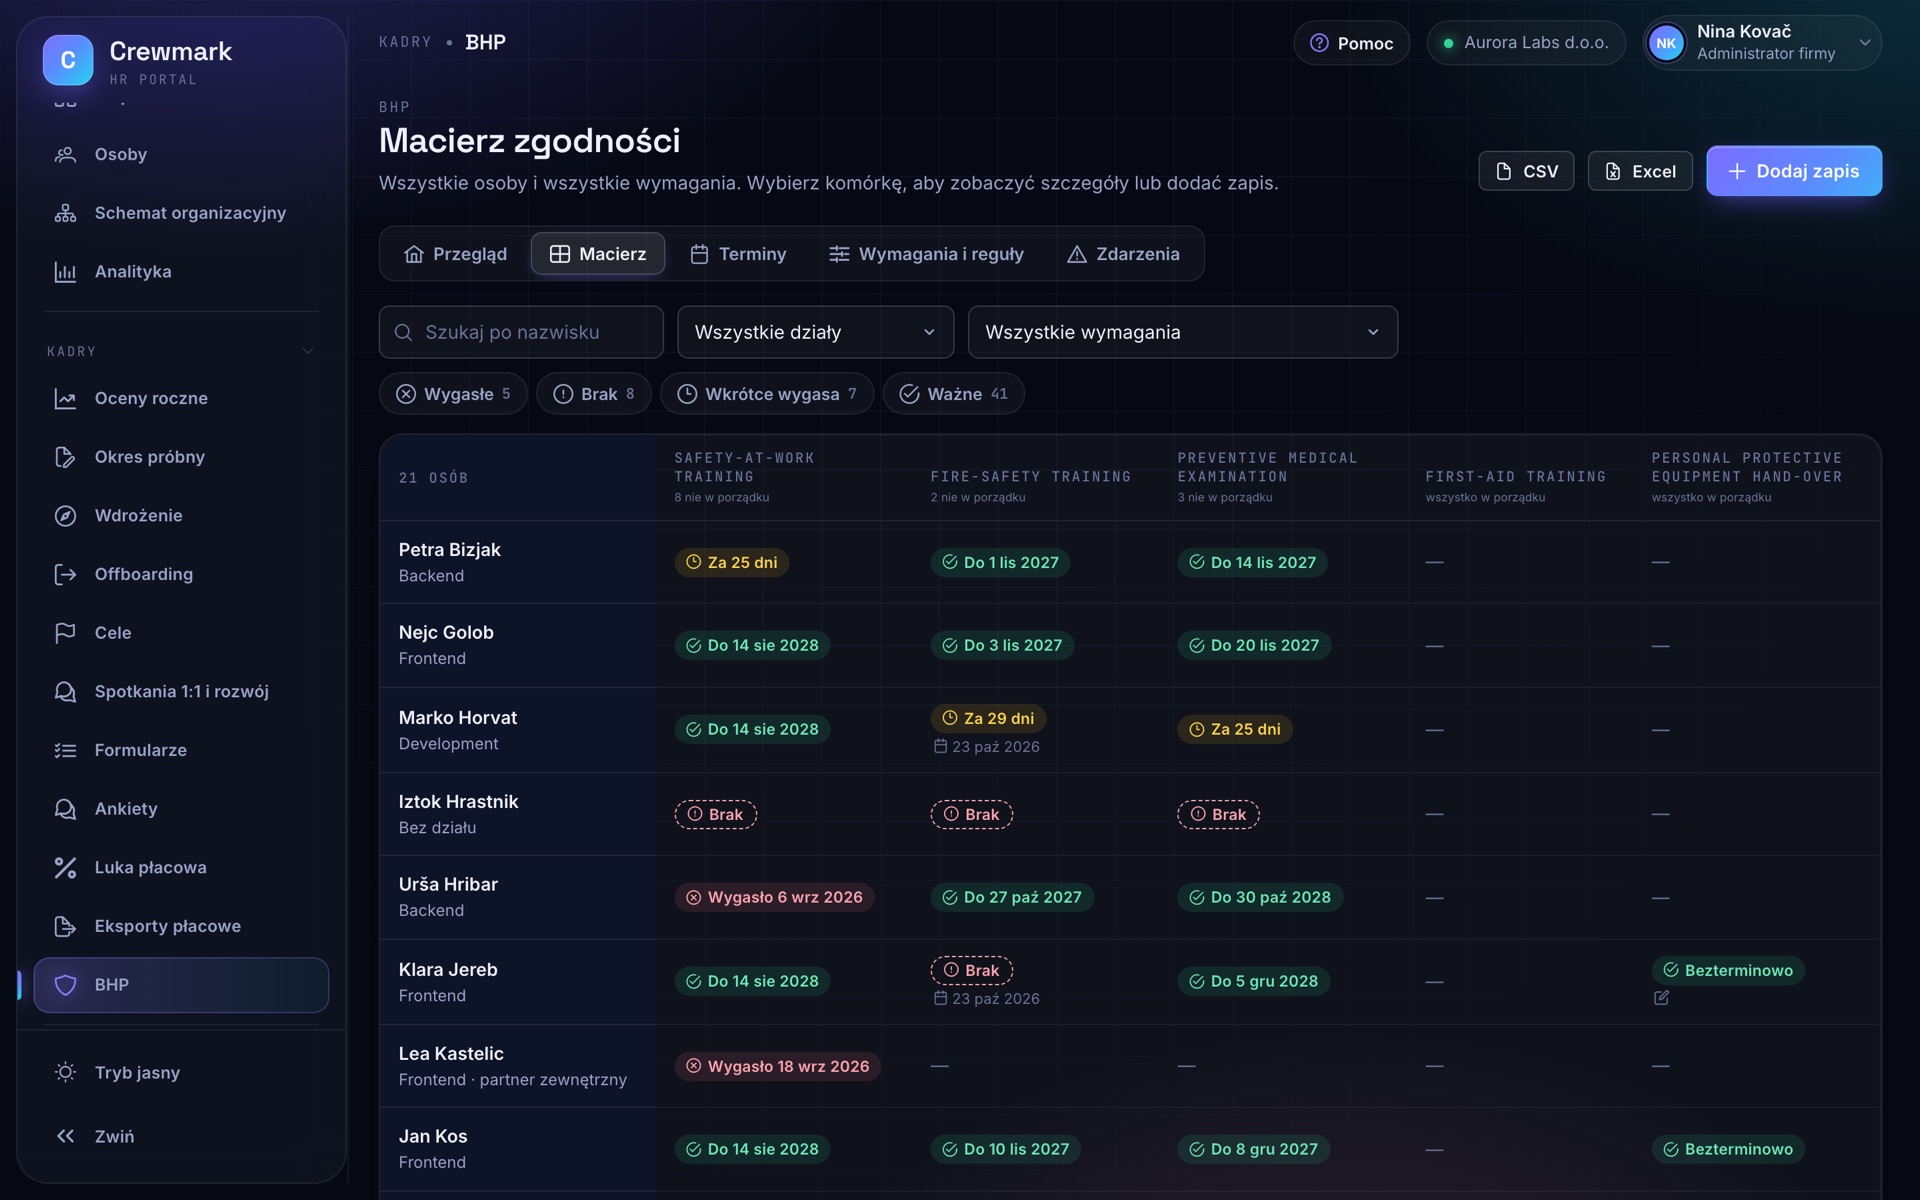The height and width of the screenshot is (1200, 1920).
Task: Click Luka płacowa percent icon
Action: point(65,867)
